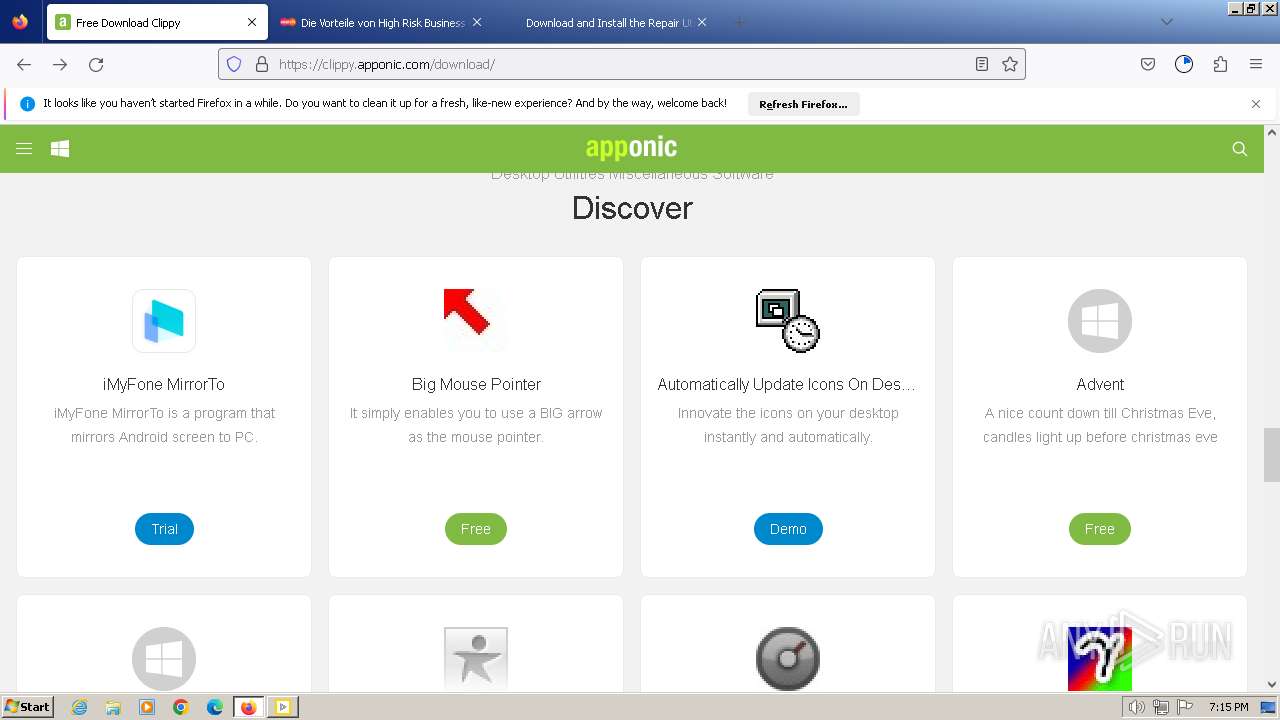Open the Advent title link
Screen dimensions: 1280x720
[x=1100, y=384]
